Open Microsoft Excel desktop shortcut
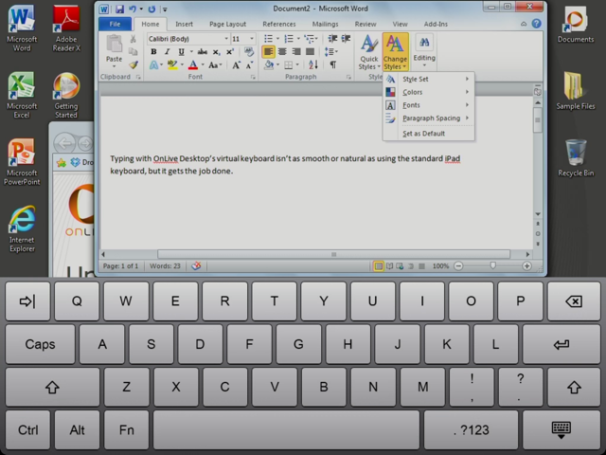Viewport: 606px width, 455px height. [21, 95]
